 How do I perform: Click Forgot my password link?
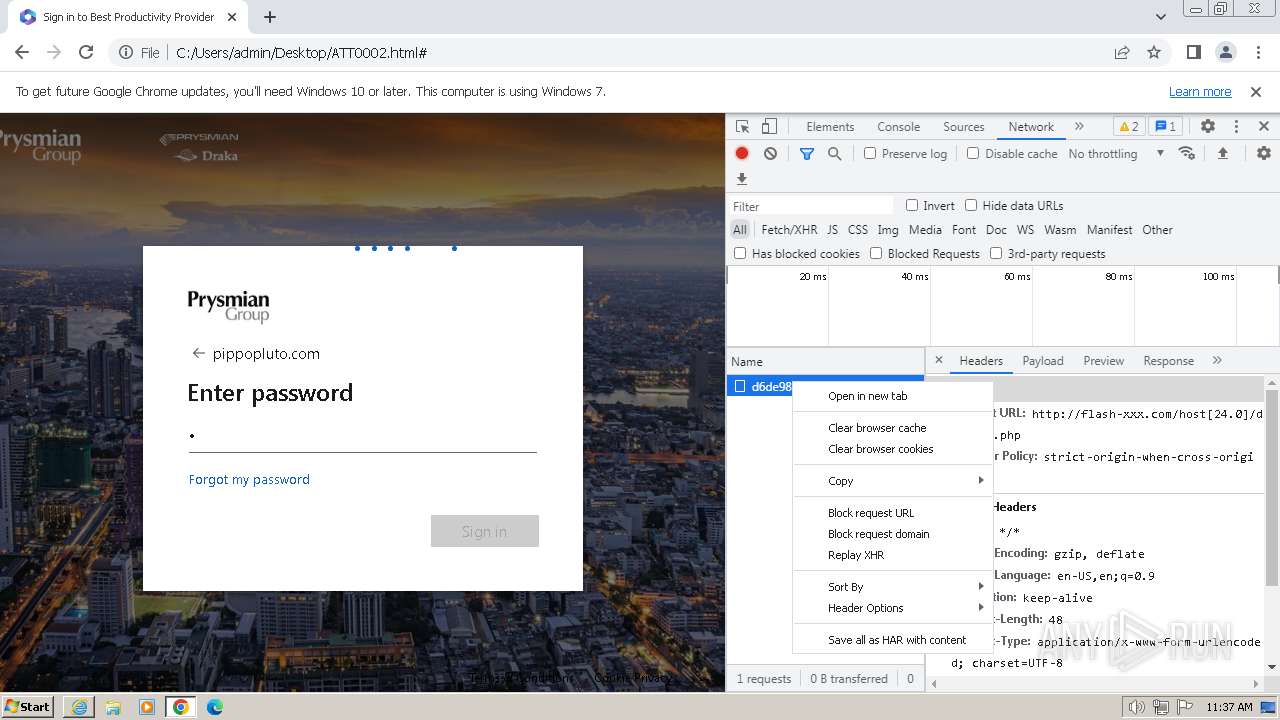[x=249, y=480]
